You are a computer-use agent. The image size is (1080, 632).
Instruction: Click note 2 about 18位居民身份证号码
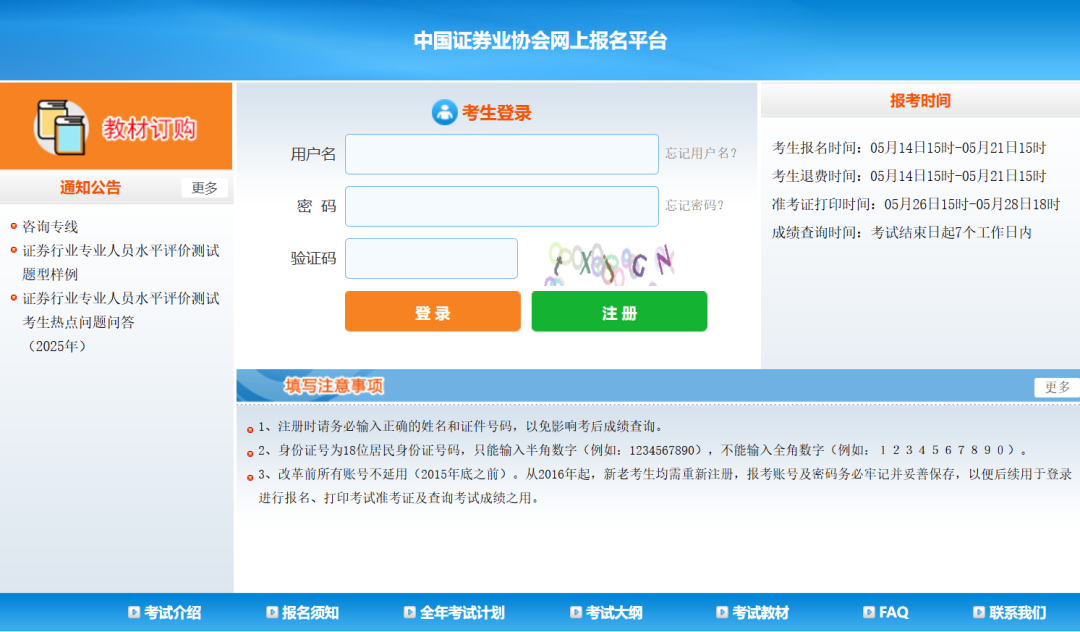pyautogui.click(x=643, y=450)
